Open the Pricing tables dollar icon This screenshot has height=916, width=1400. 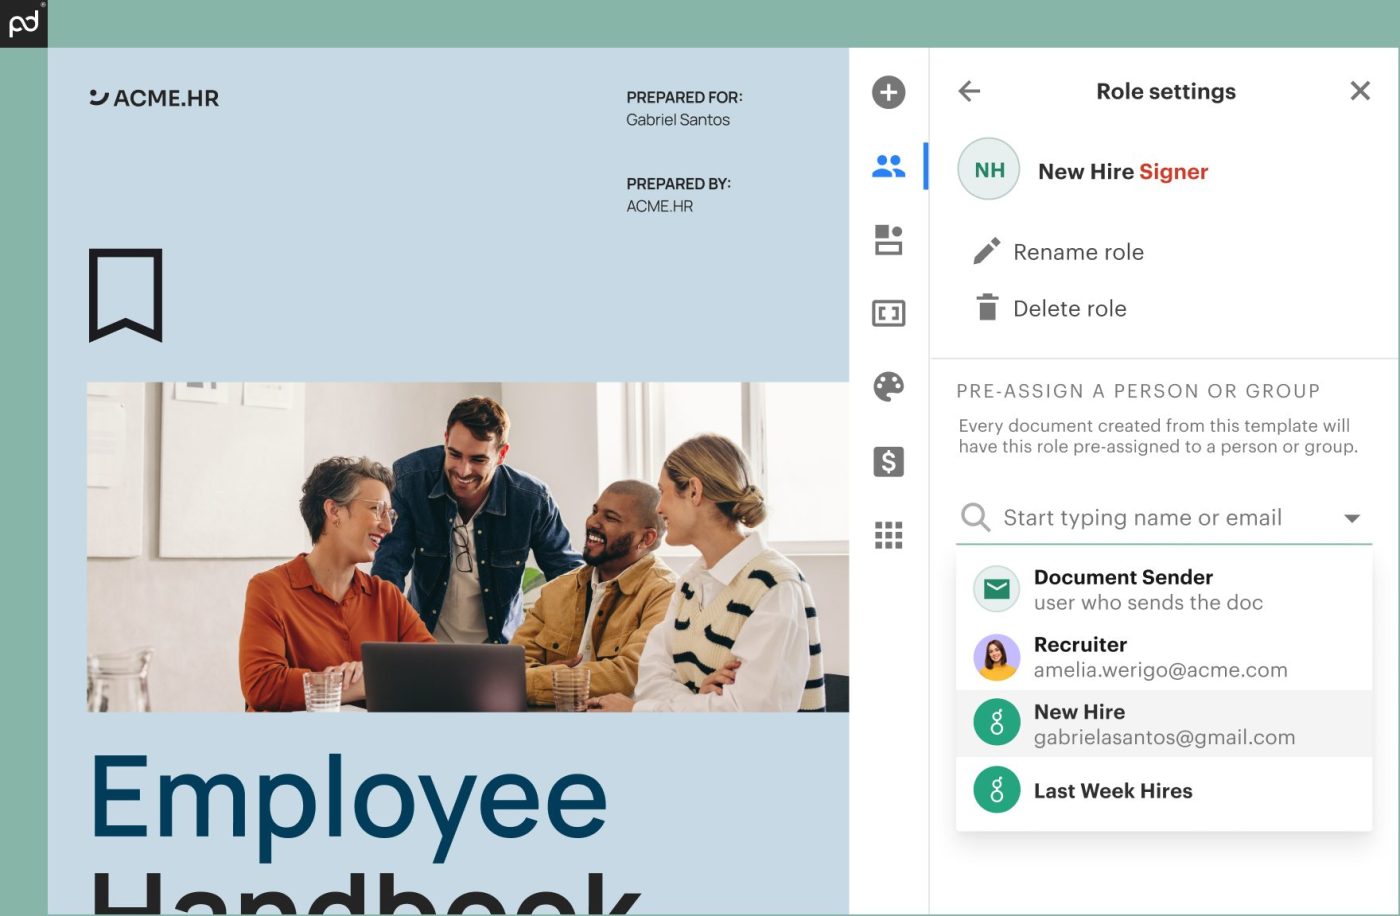pyautogui.click(x=888, y=461)
